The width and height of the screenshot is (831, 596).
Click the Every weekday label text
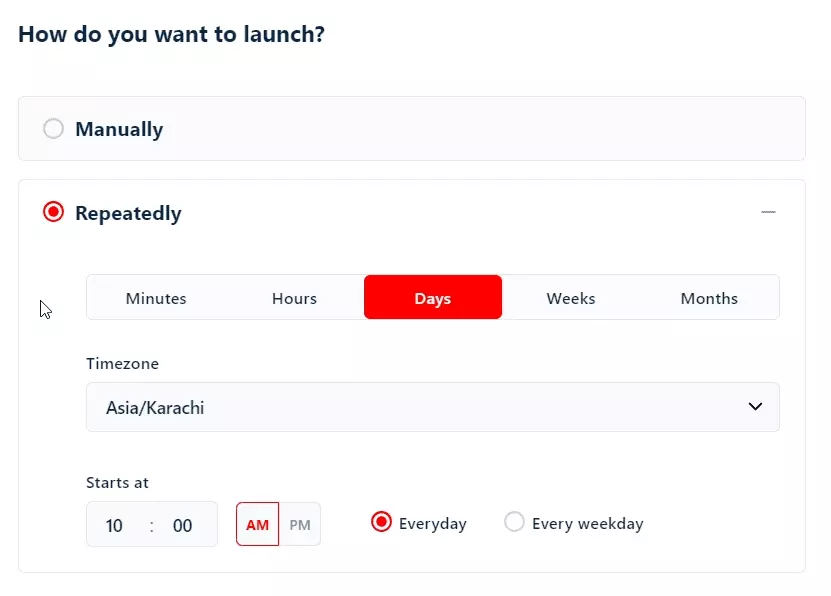[x=587, y=523]
